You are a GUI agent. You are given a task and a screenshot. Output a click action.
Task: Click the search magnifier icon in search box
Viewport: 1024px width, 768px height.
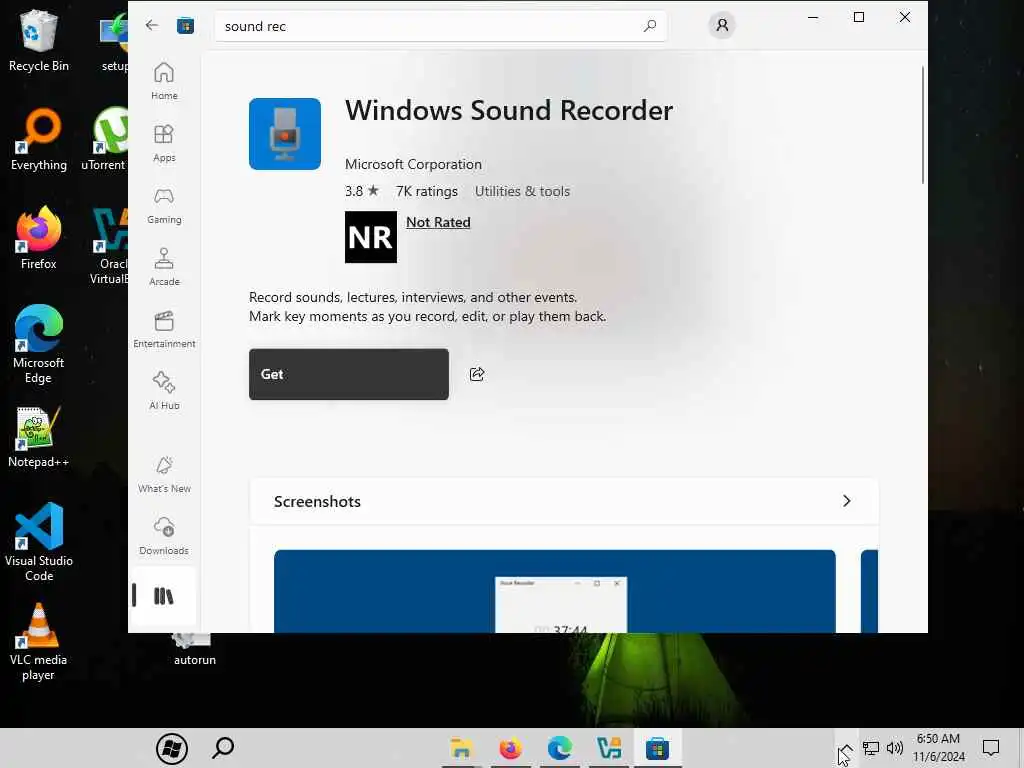click(650, 26)
